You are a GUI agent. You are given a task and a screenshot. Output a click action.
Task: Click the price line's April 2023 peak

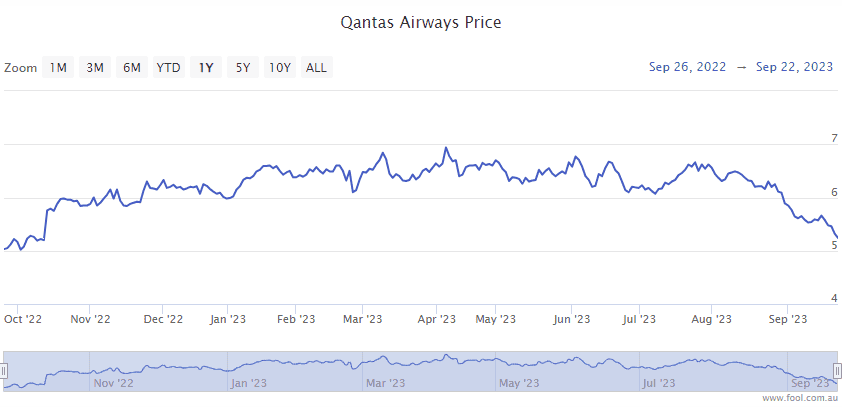coord(446,148)
